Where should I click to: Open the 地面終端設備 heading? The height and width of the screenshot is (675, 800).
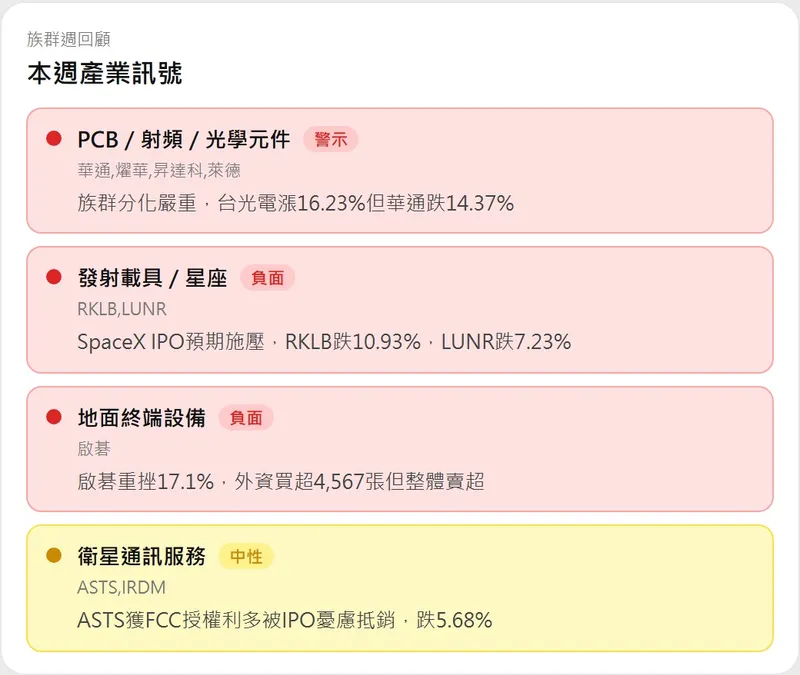[141, 417]
